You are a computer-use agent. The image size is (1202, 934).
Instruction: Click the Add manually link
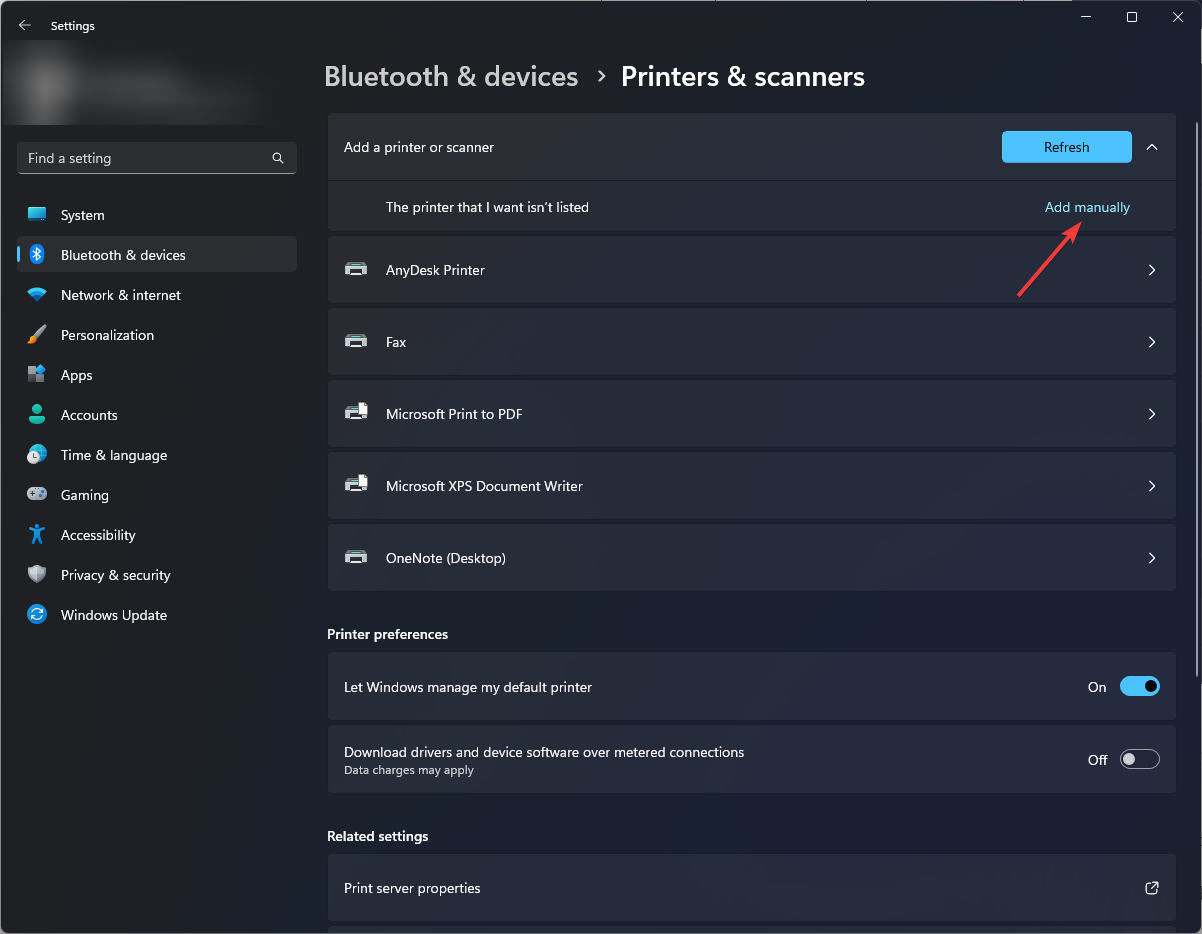[1087, 207]
